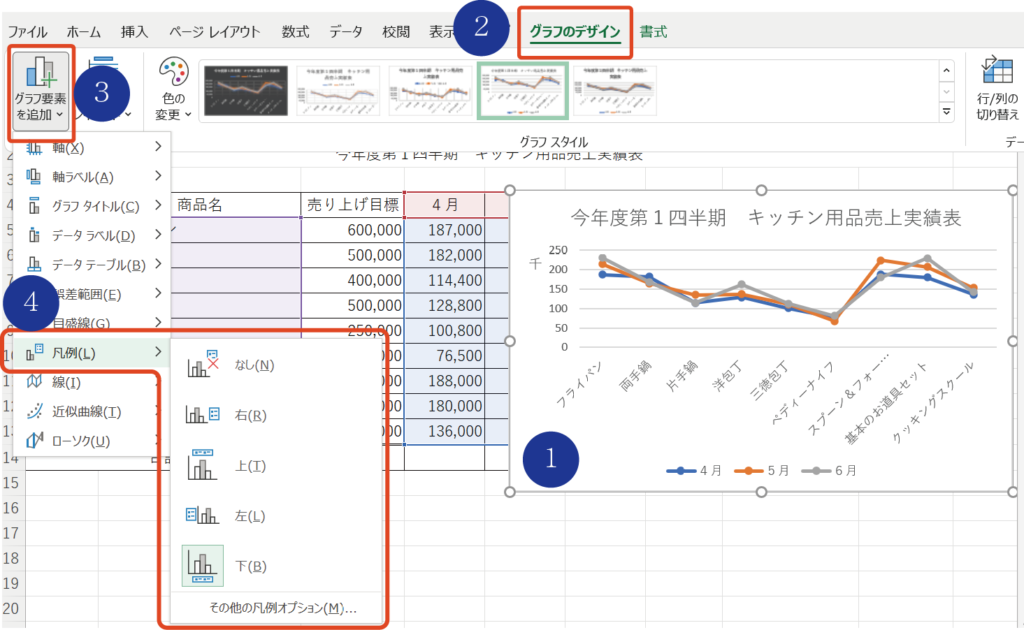Viewport: 1024px width, 630px height.
Task: Switch to the Chart Design (グラフのデザイン) tab
Action: pos(575,32)
